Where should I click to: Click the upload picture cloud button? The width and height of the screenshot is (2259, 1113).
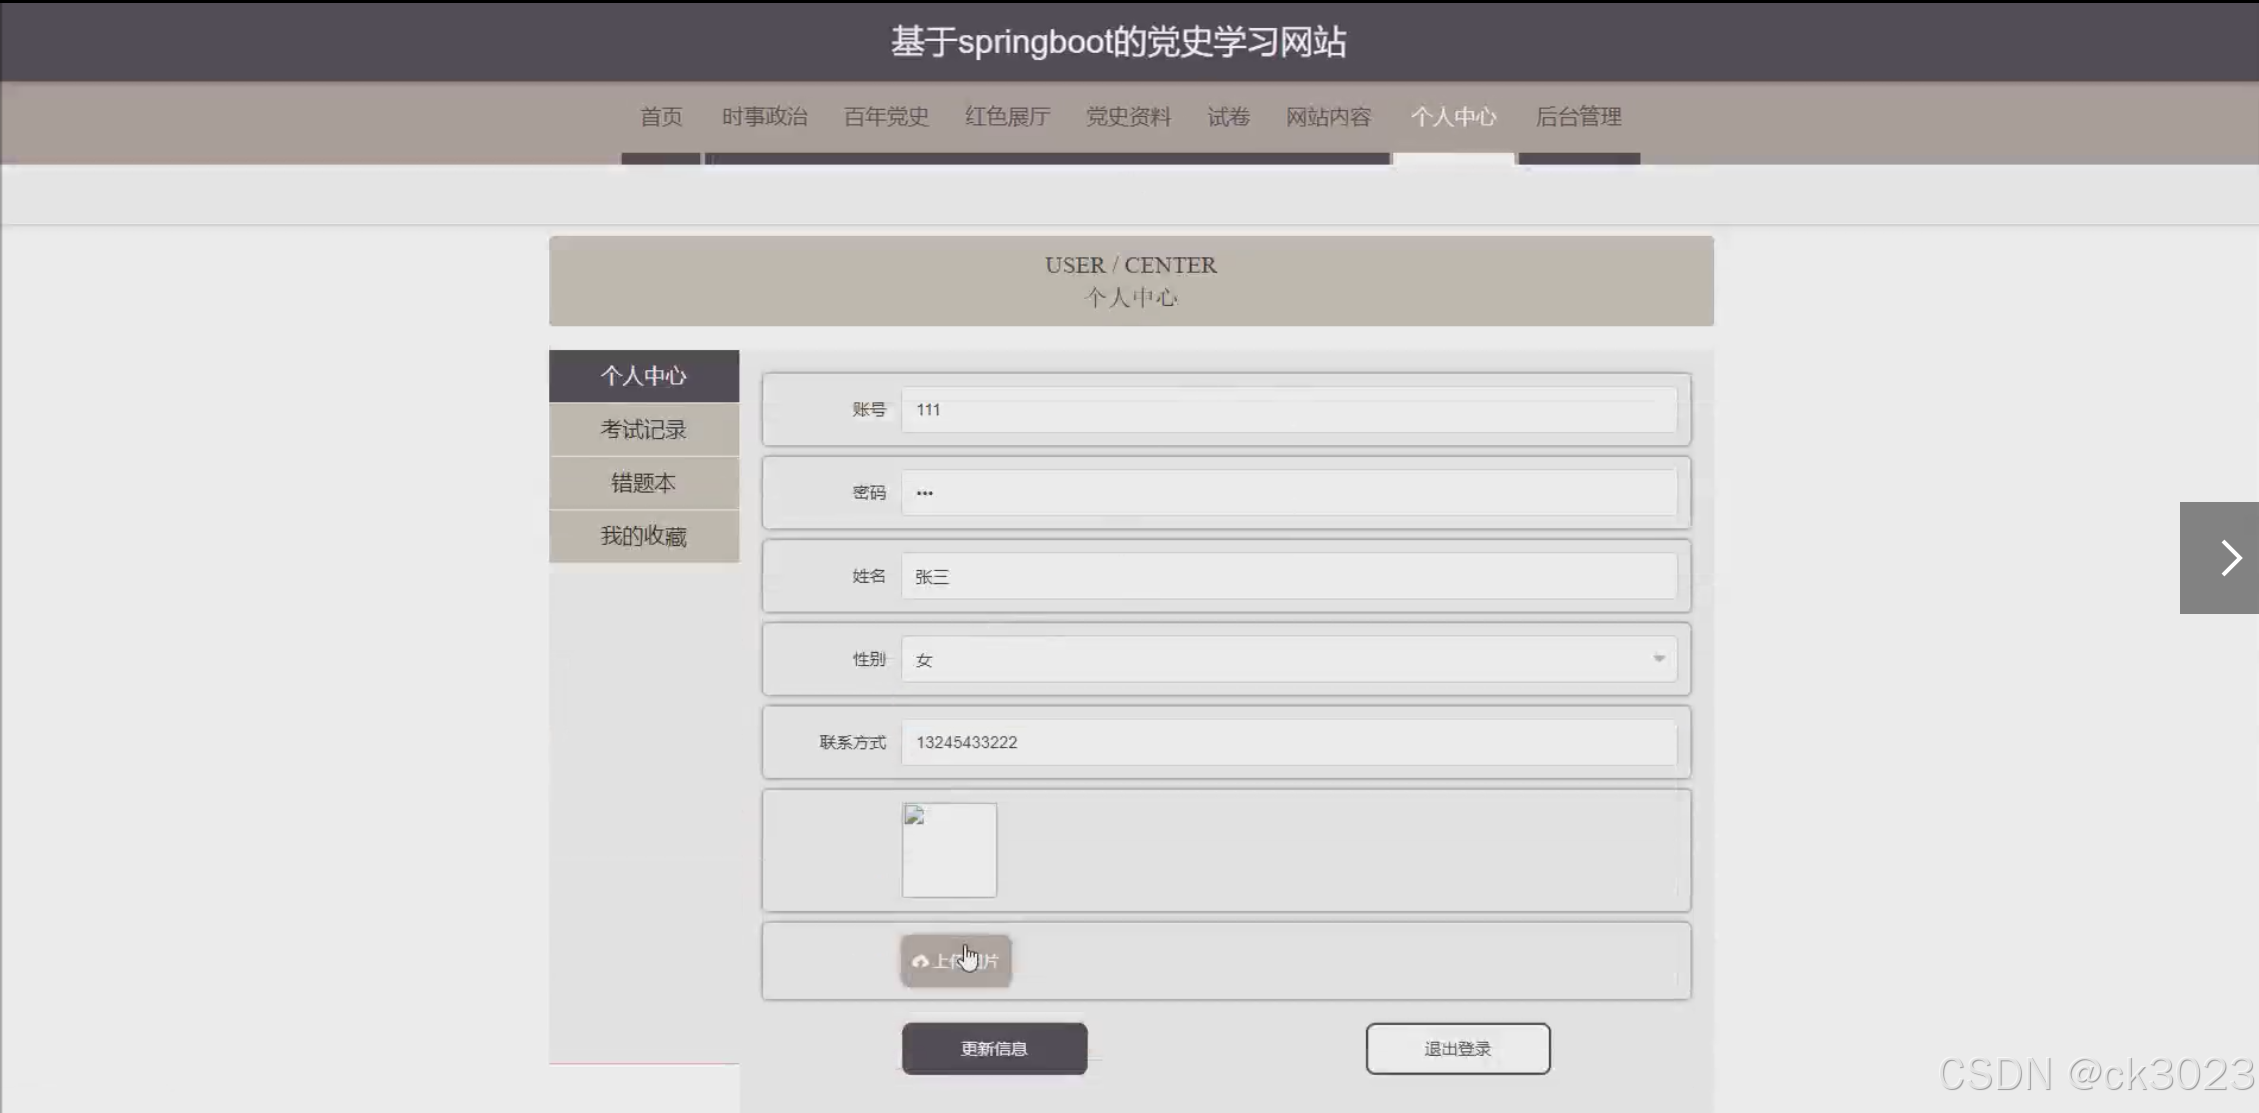click(x=955, y=961)
